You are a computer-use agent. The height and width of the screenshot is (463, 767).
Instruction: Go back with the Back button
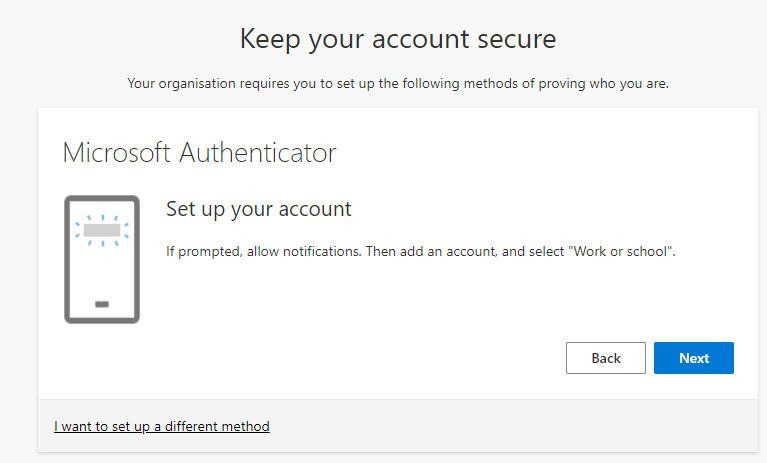pos(606,358)
